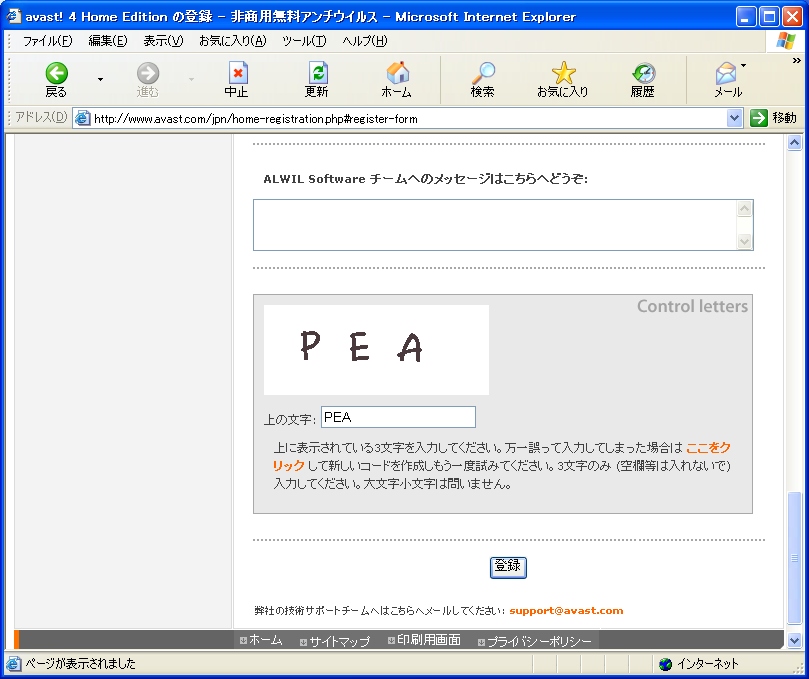Click the Mail (メール) toolbar icon

pos(726,80)
